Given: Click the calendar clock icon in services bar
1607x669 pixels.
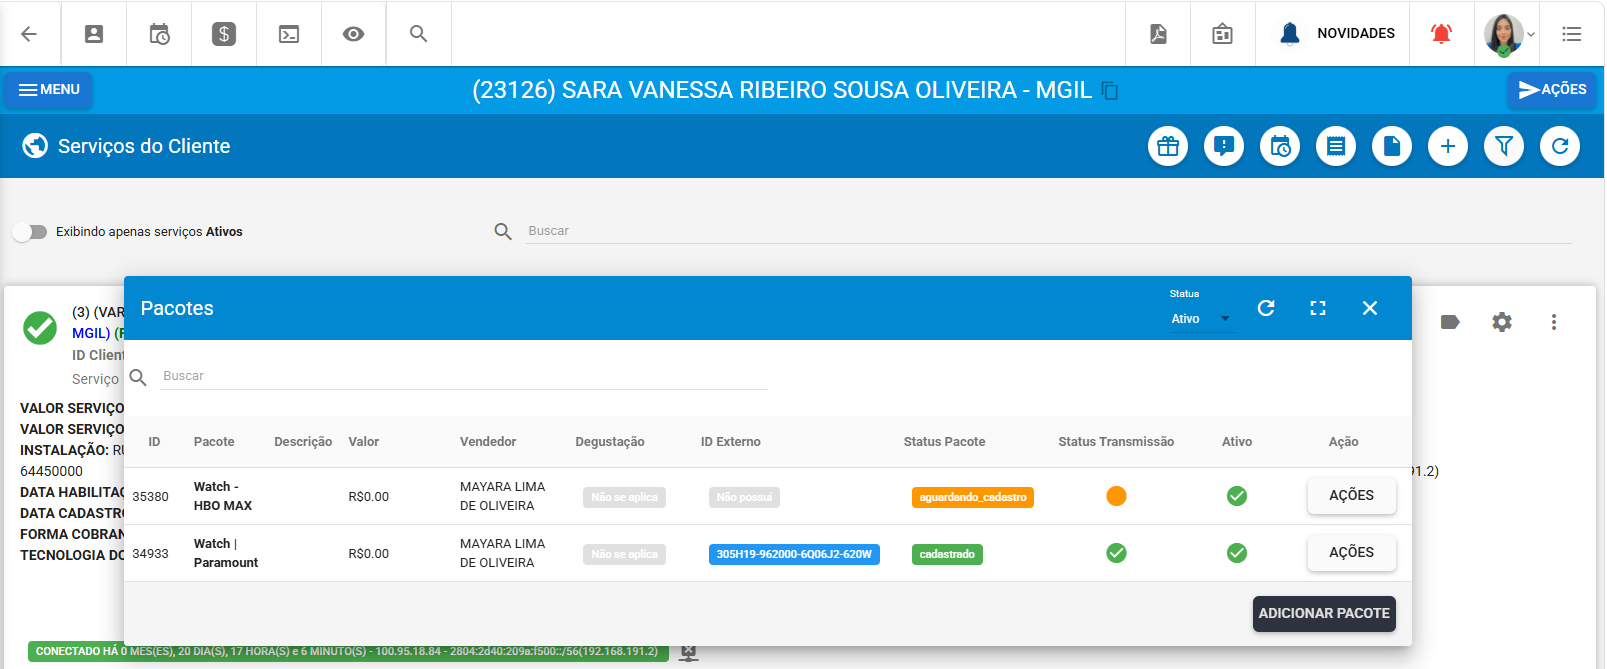Looking at the screenshot, I should coord(1280,147).
